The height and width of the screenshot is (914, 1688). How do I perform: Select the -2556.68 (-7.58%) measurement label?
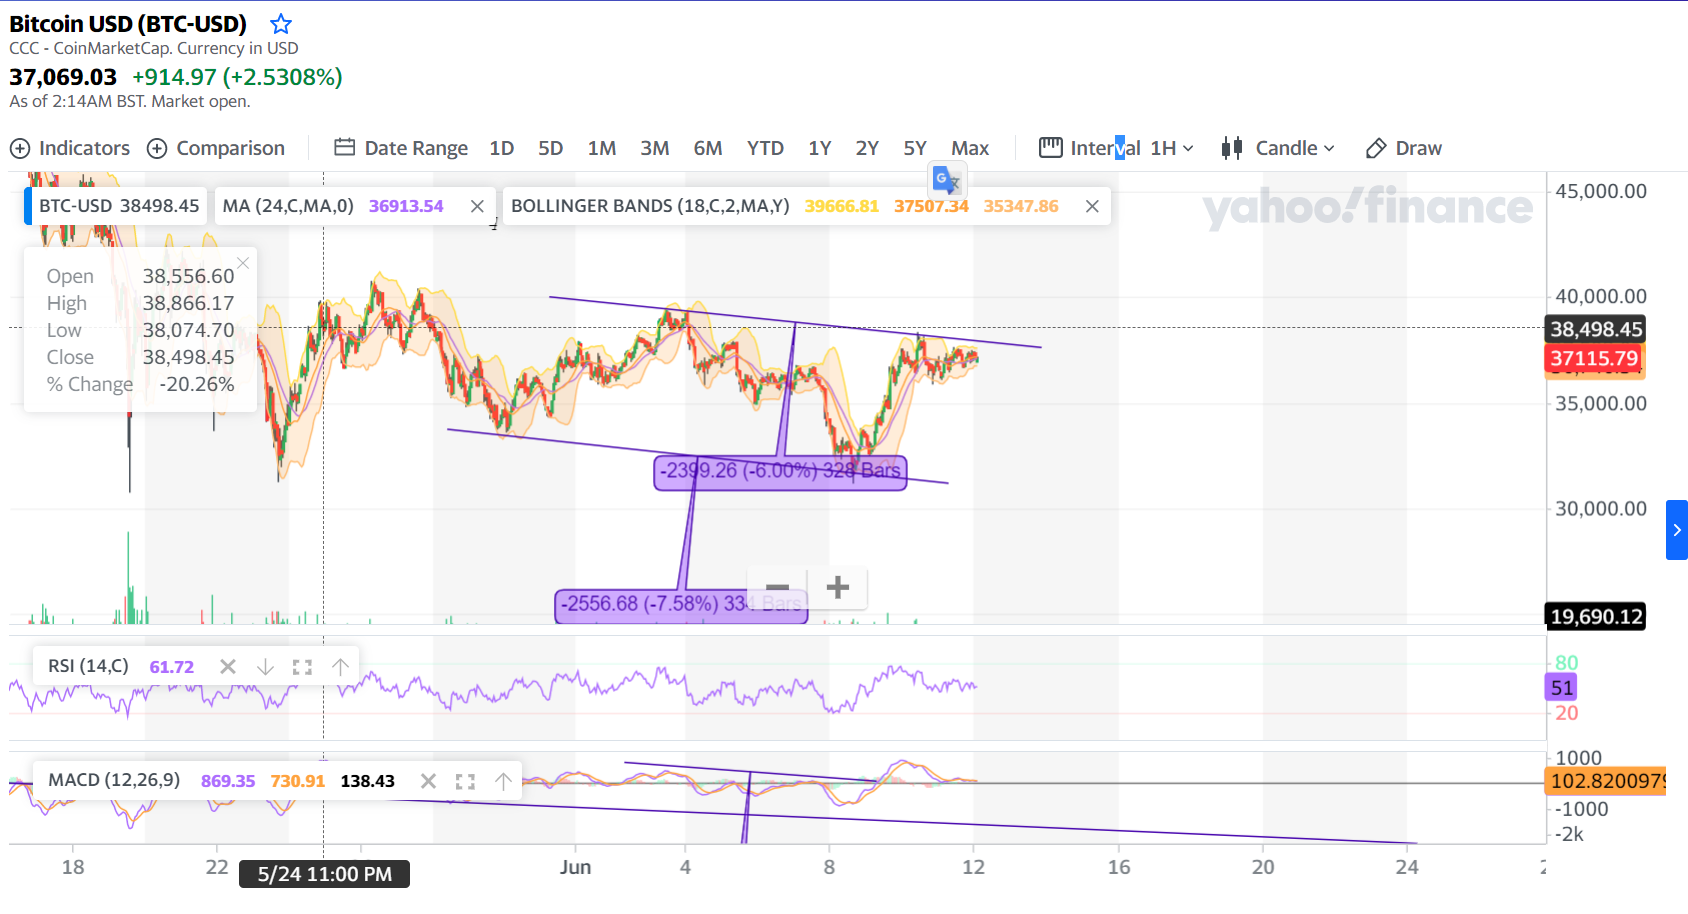pyautogui.click(x=681, y=605)
